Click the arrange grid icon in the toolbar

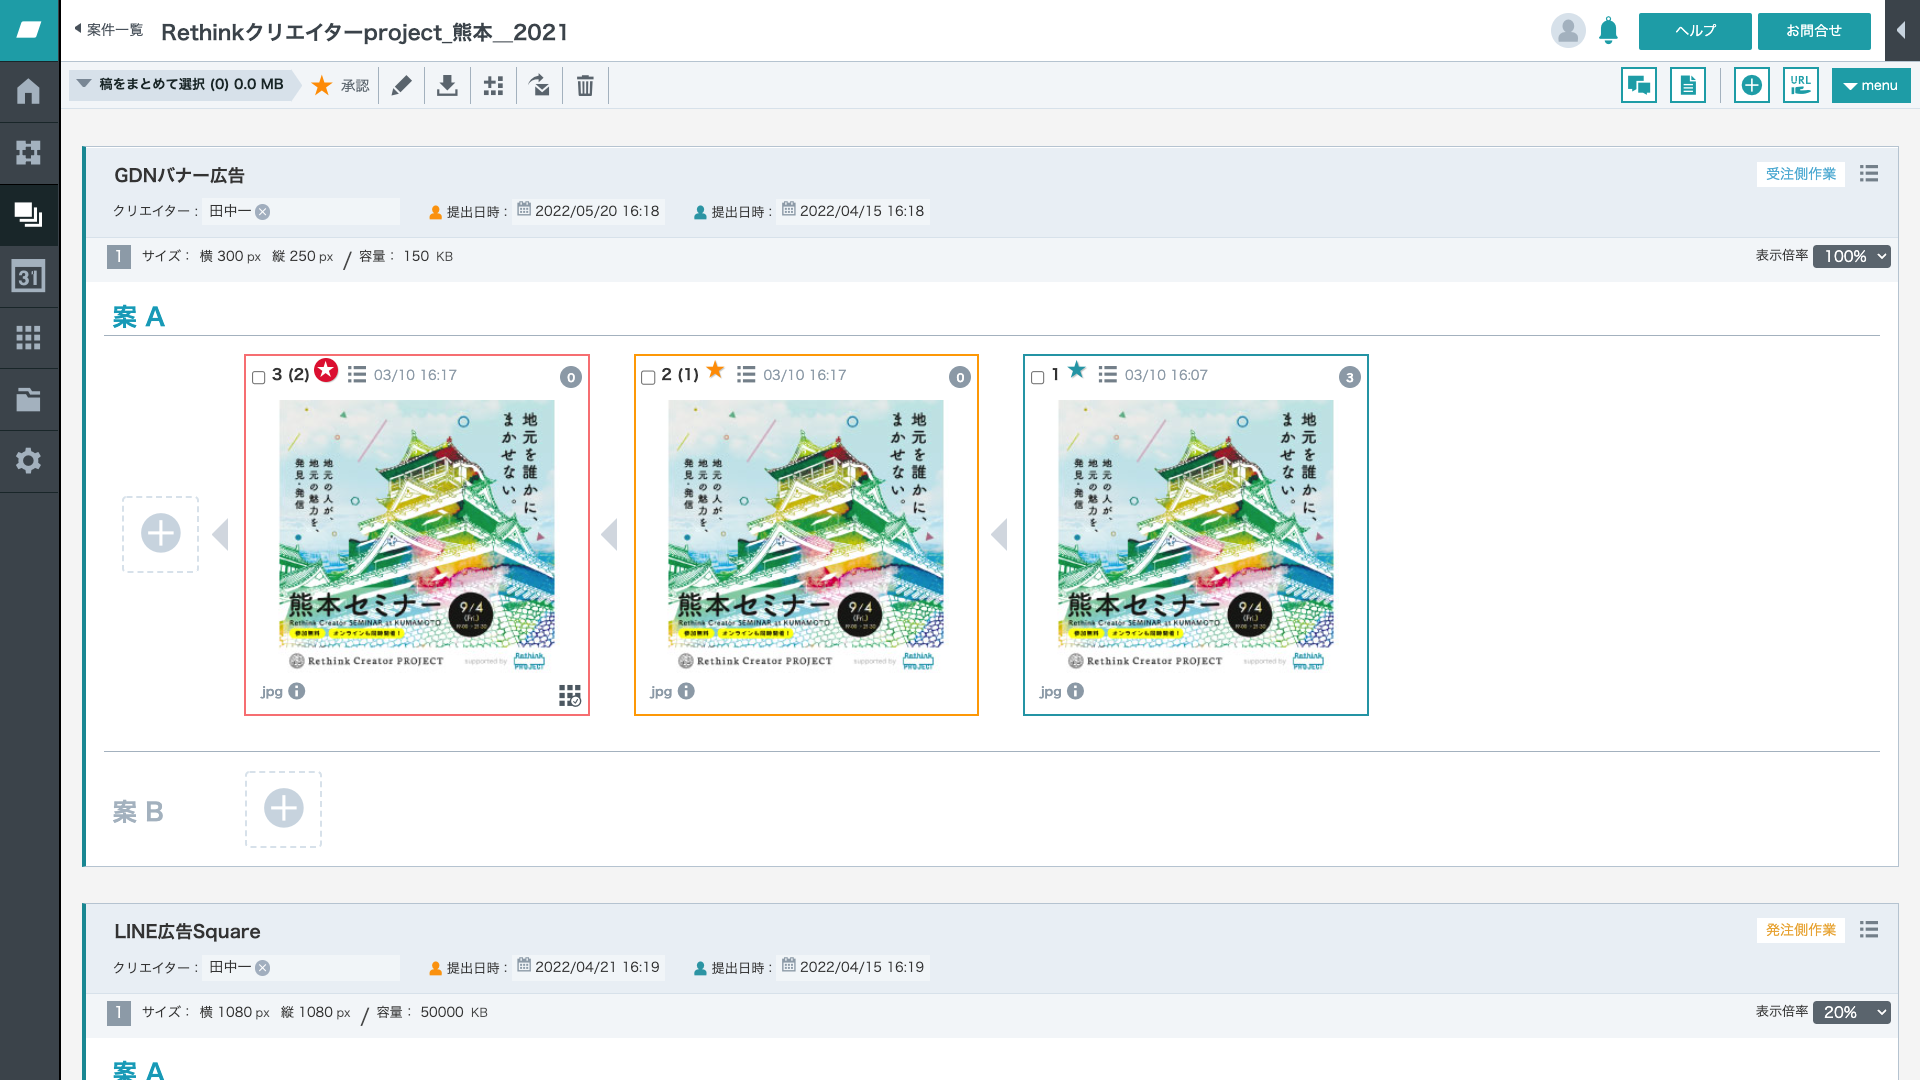point(493,86)
